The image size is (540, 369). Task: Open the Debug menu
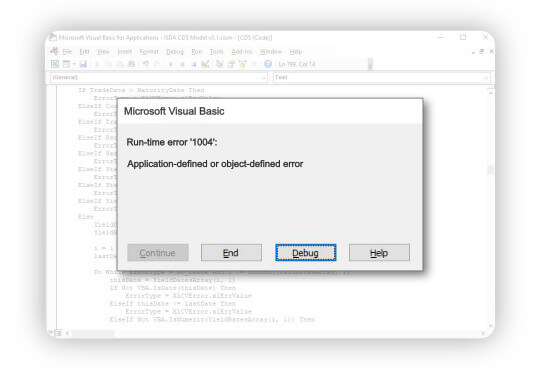175,52
